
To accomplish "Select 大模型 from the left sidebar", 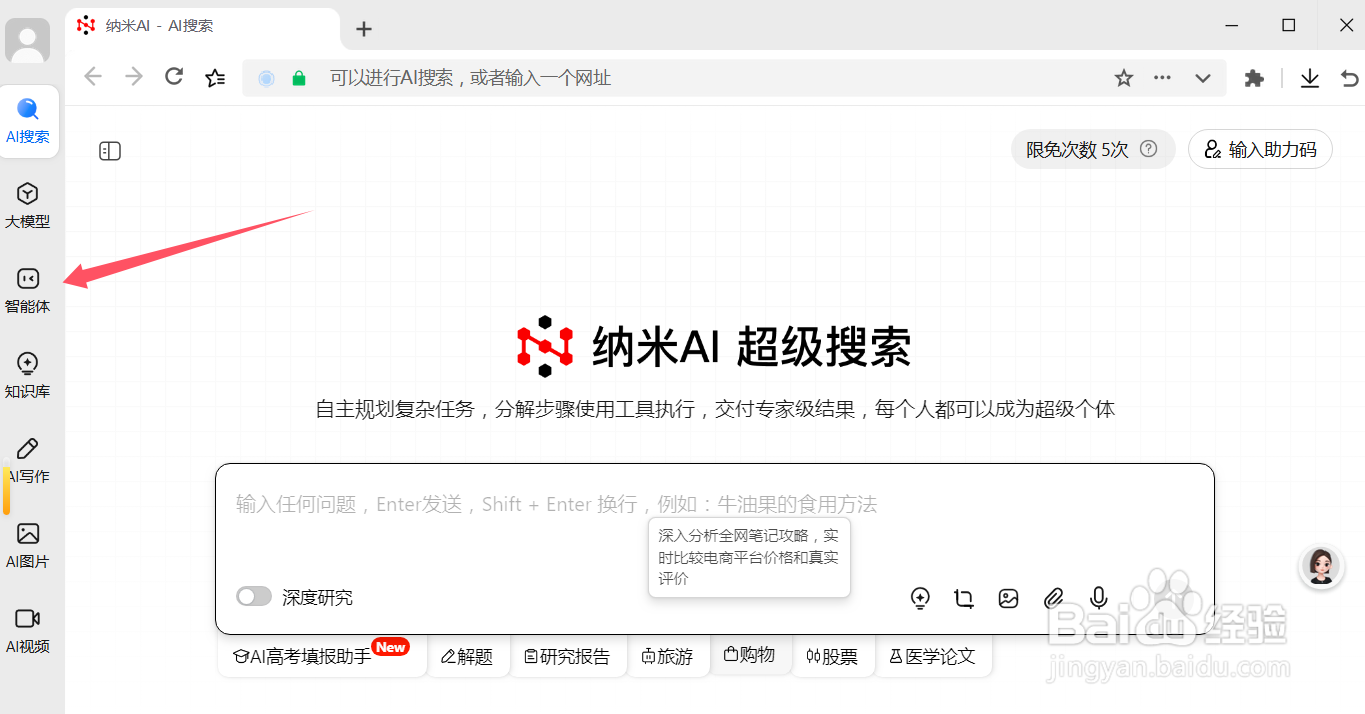I will click(29, 205).
